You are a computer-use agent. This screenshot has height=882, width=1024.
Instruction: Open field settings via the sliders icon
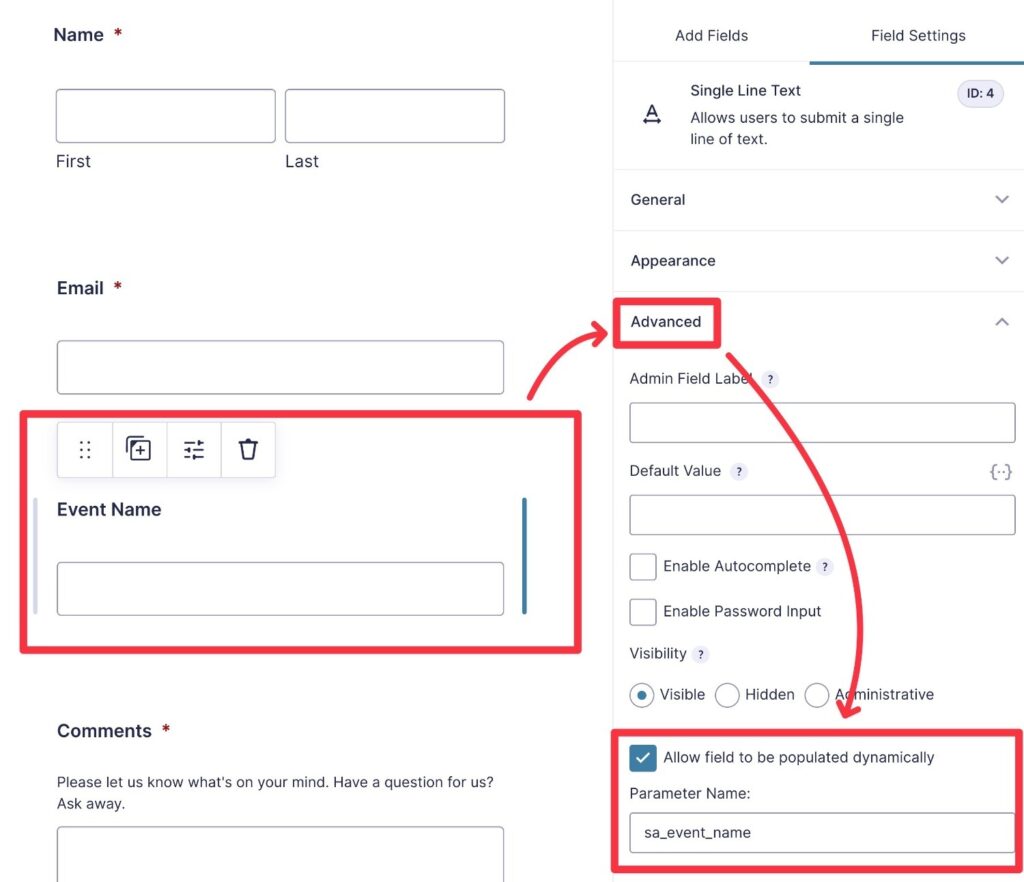pos(193,449)
